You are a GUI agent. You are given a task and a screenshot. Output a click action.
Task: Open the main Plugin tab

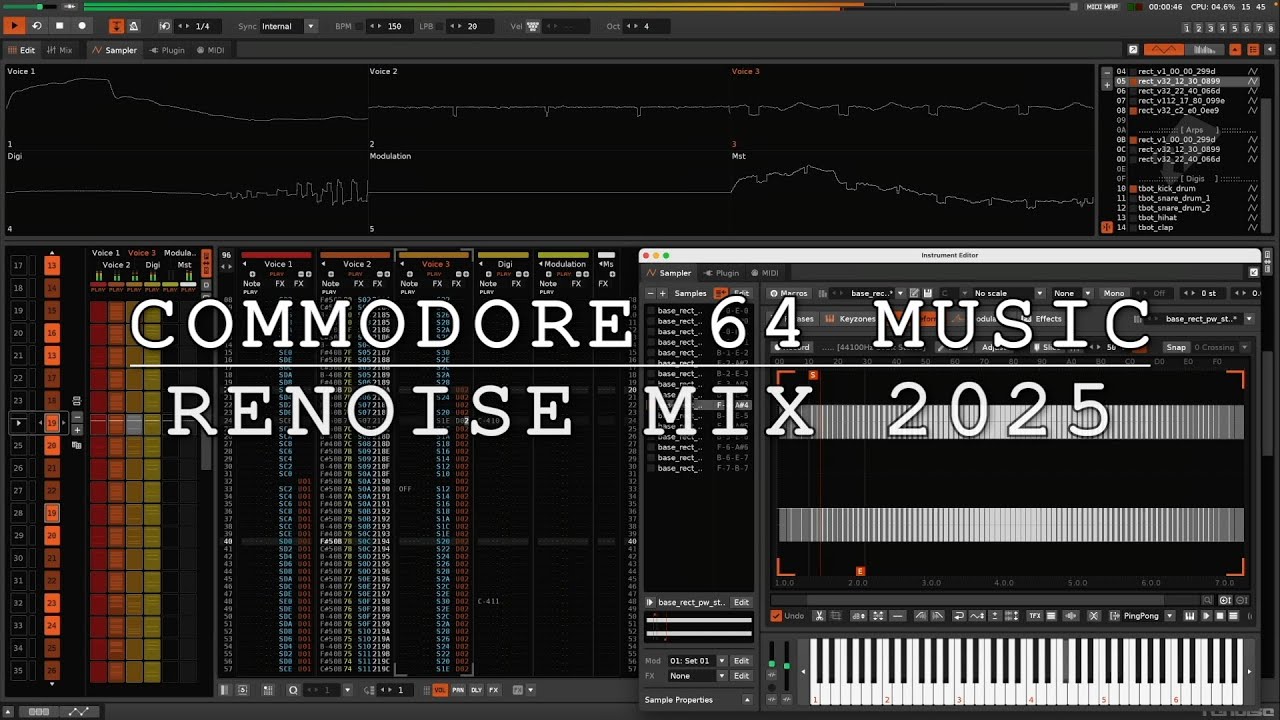coord(167,50)
